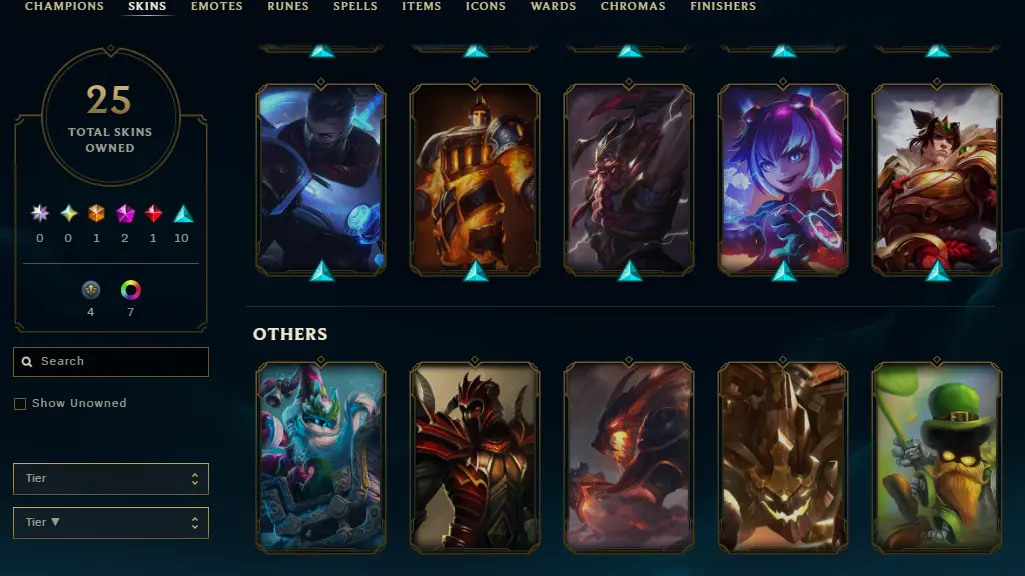Select the cyan triangle tier icon
The image size is (1025, 576).
[183, 213]
